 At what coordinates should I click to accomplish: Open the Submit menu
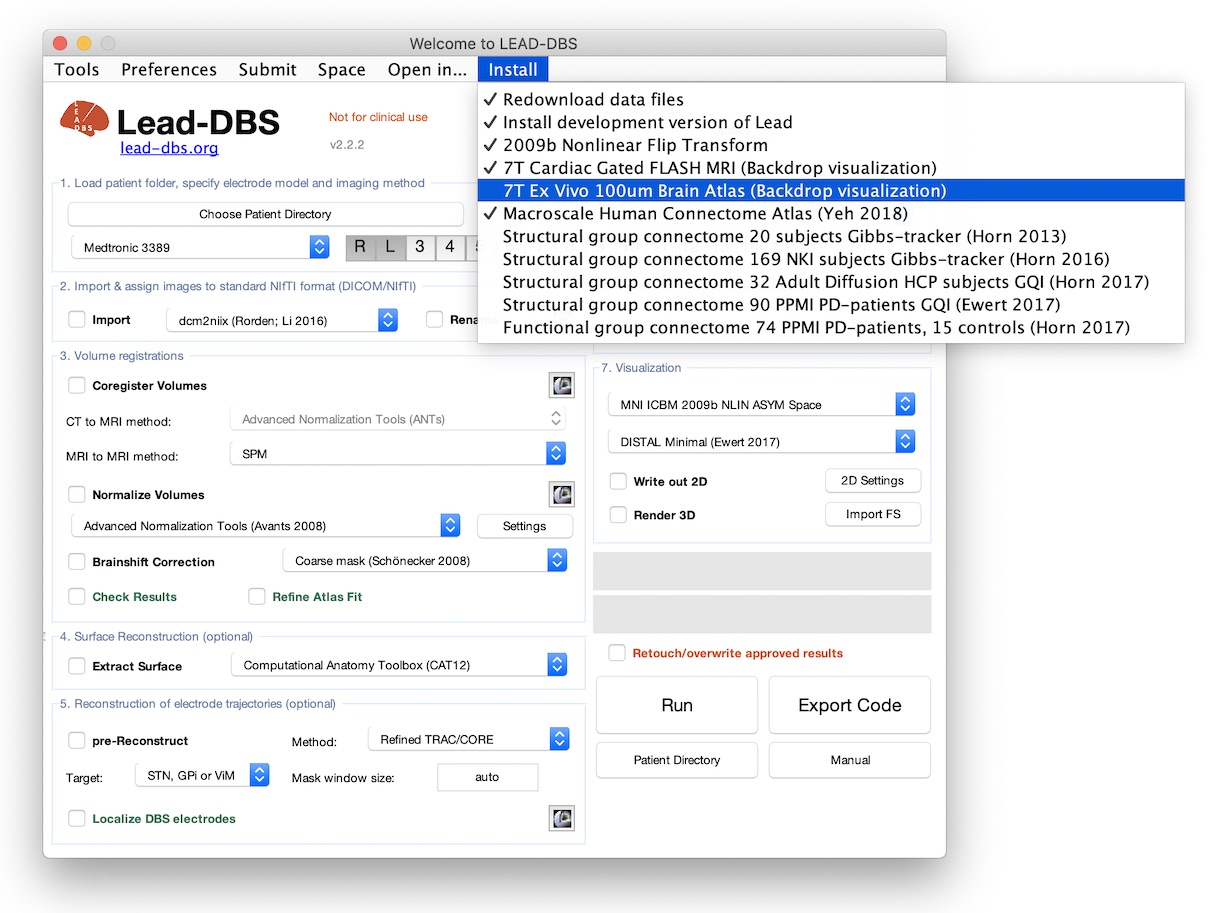click(267, 69)
